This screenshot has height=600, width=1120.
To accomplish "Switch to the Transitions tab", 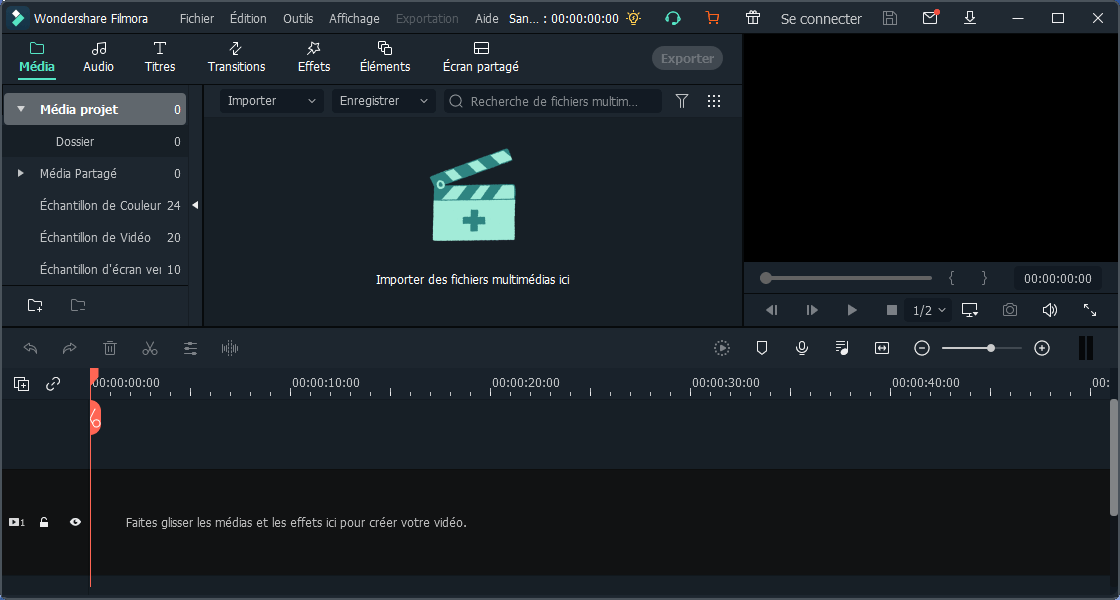I will point(236,57).
